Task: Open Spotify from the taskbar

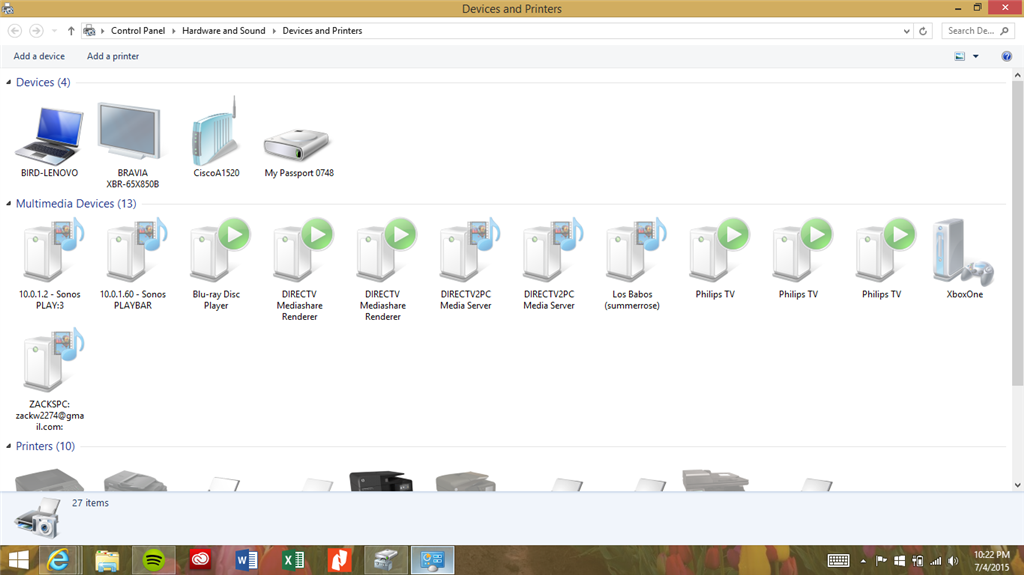Action: click(x=153, y=560)
